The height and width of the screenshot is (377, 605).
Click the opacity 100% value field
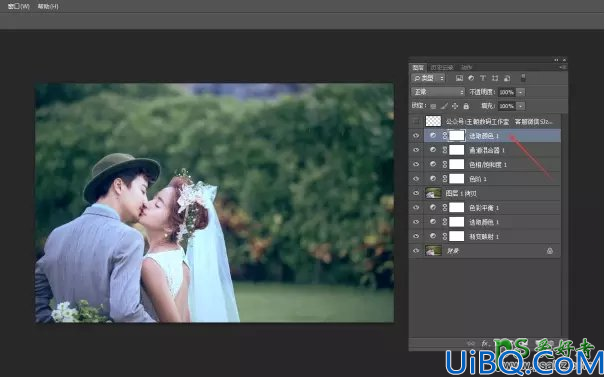pos(506,92)
